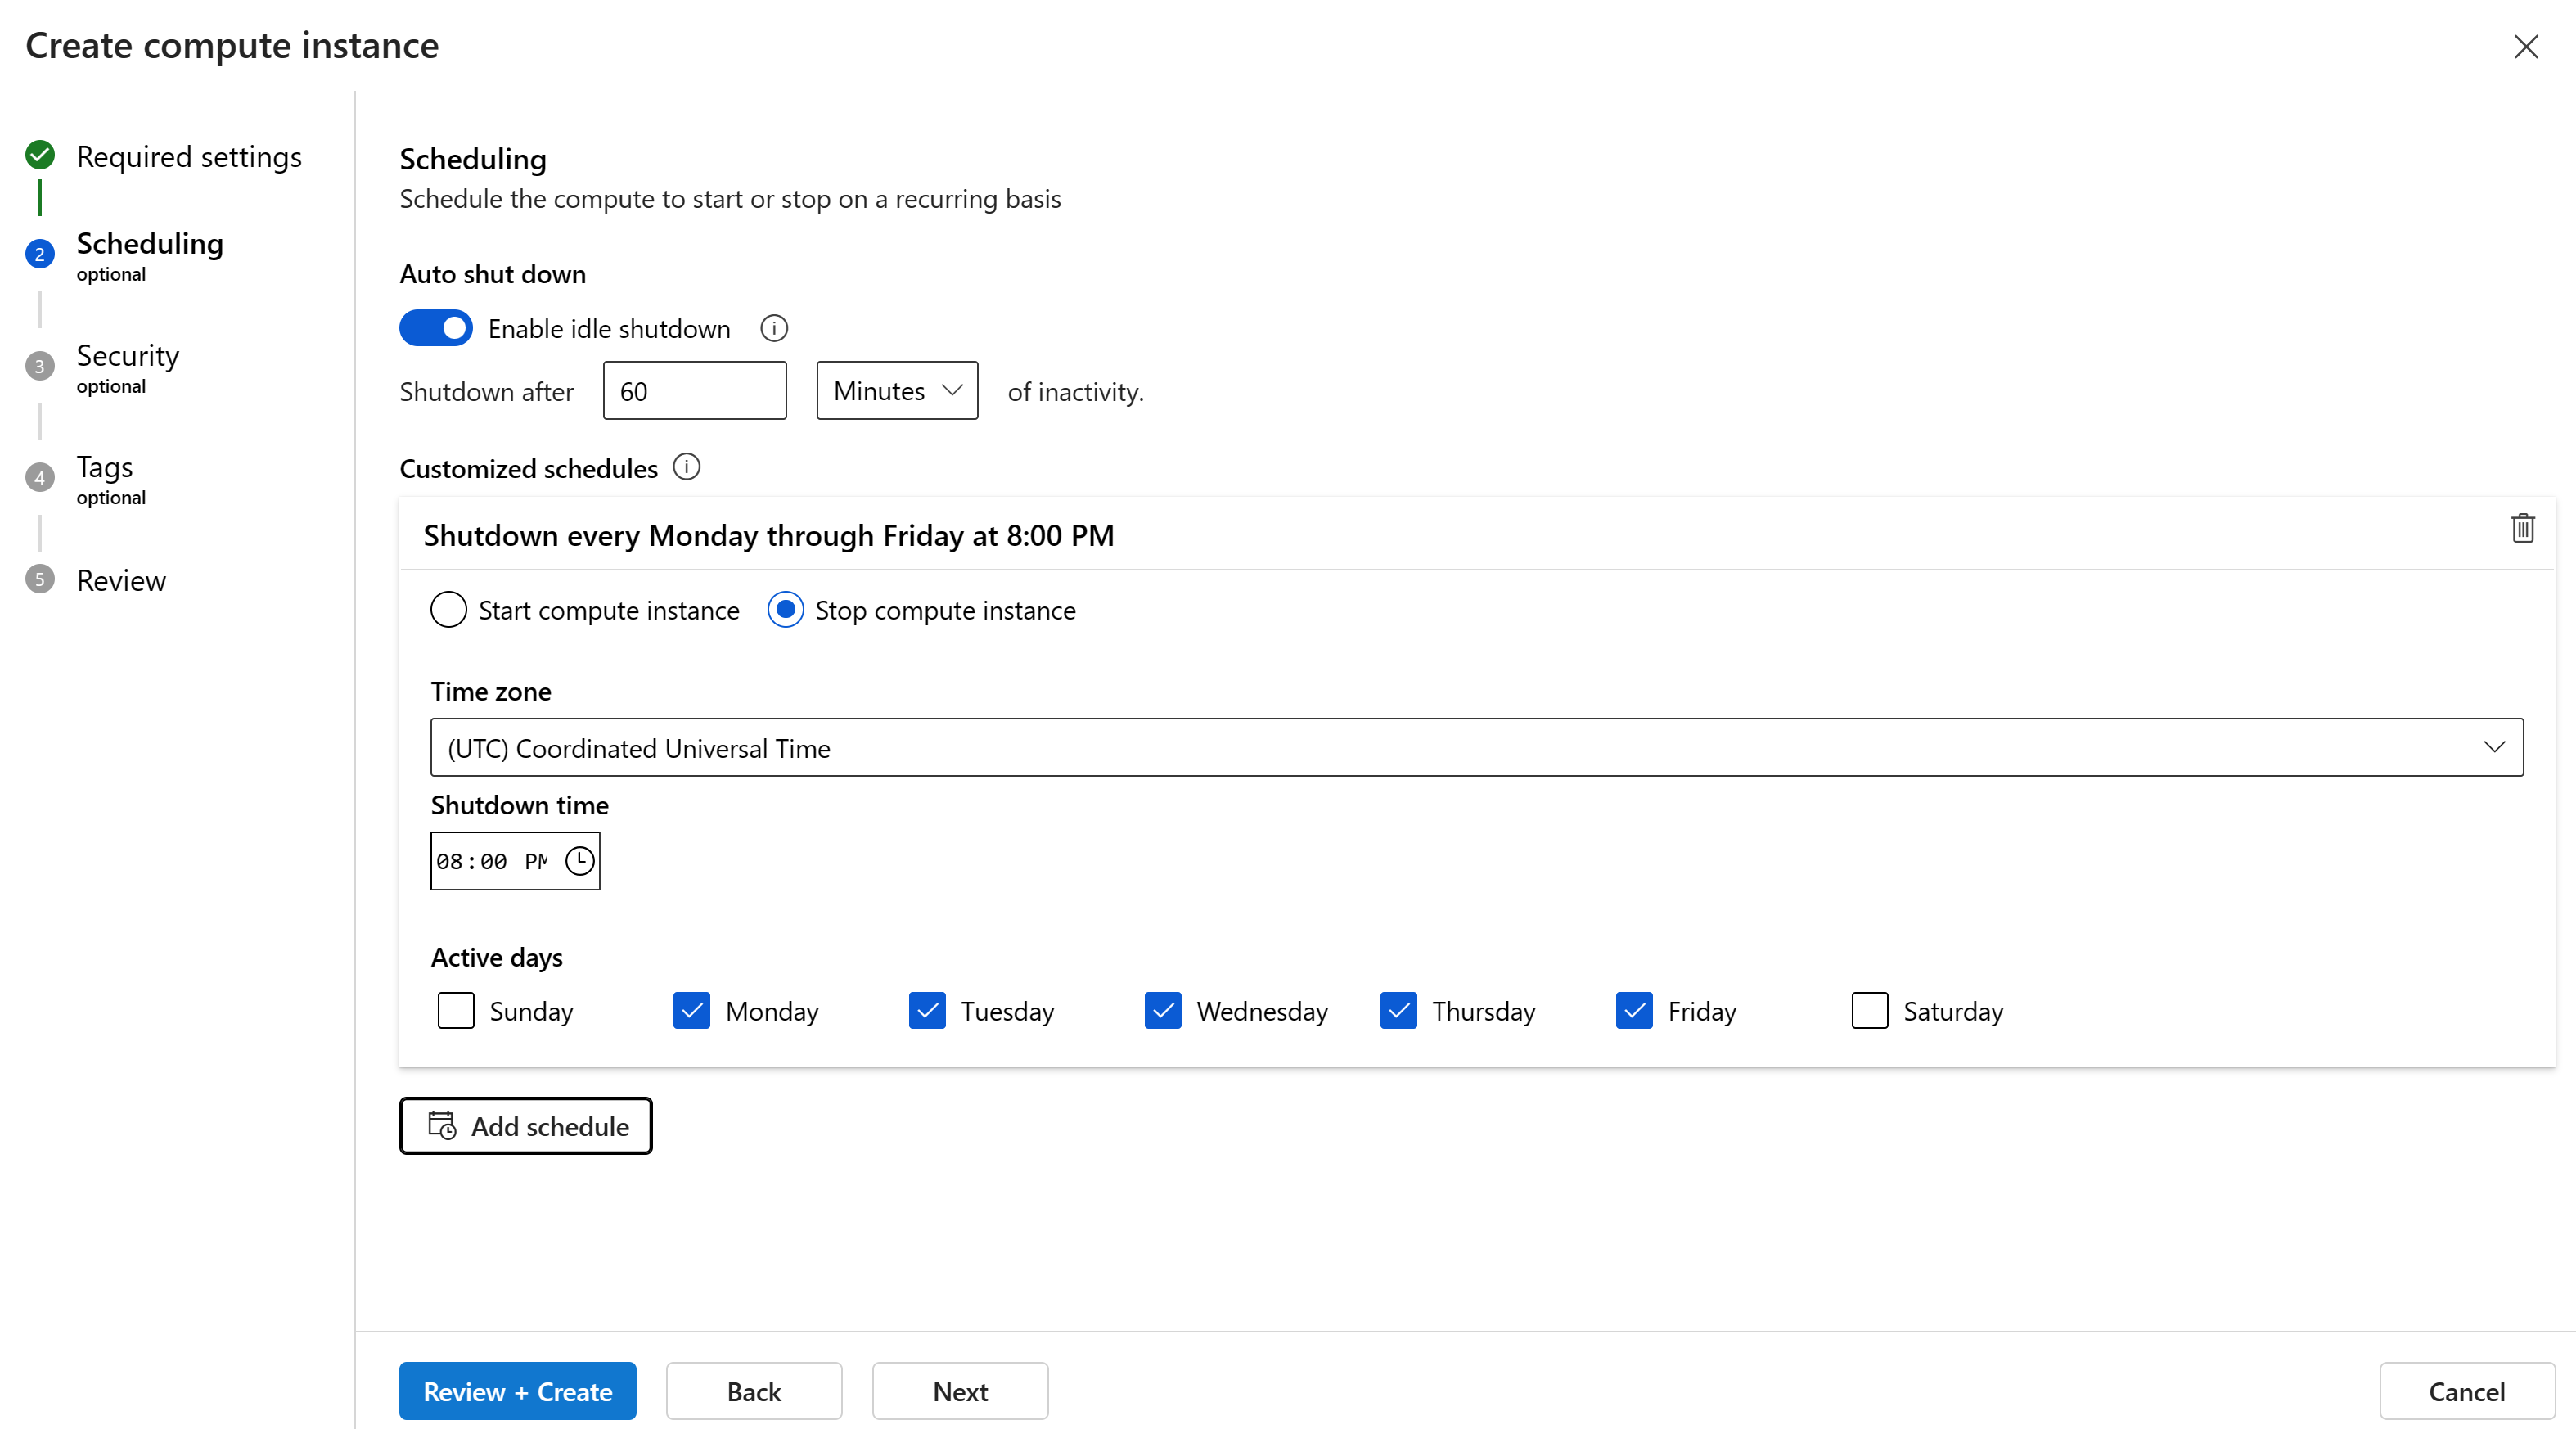2576x1429 pixels.
Task: Click the 'Active days' label
Action: [497, 958]
